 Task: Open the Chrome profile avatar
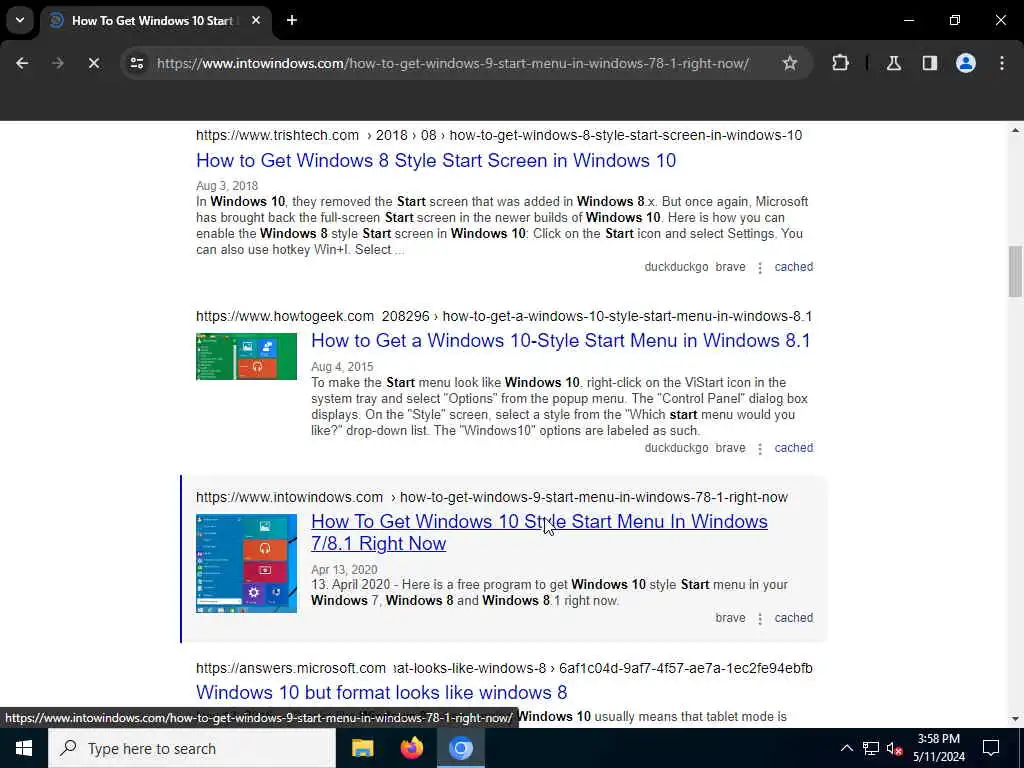(x=965, y=63)
